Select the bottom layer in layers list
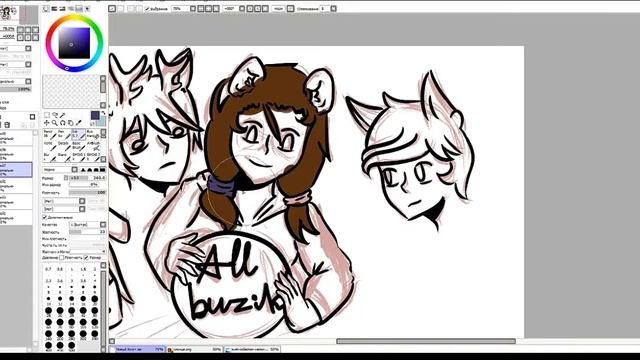Screen dimensions: 640x360 point(16,218)
